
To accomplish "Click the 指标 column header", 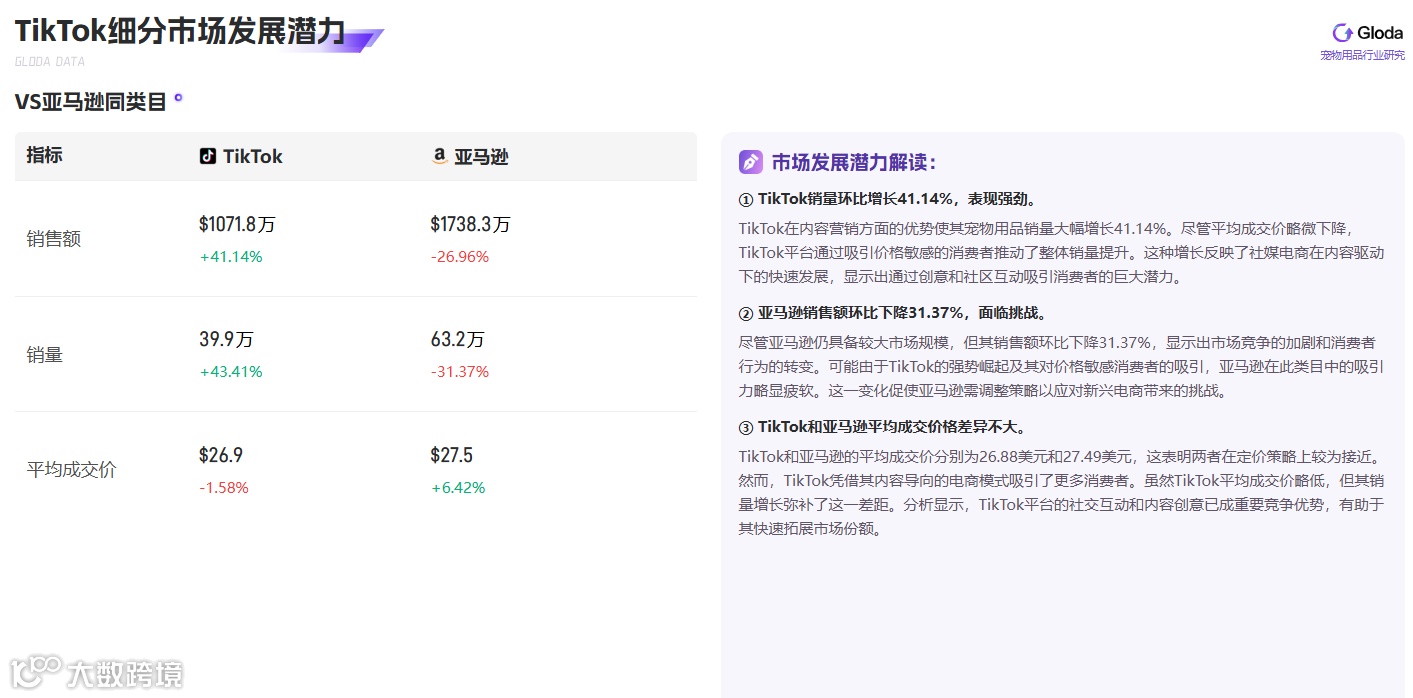I will (44, 155).
